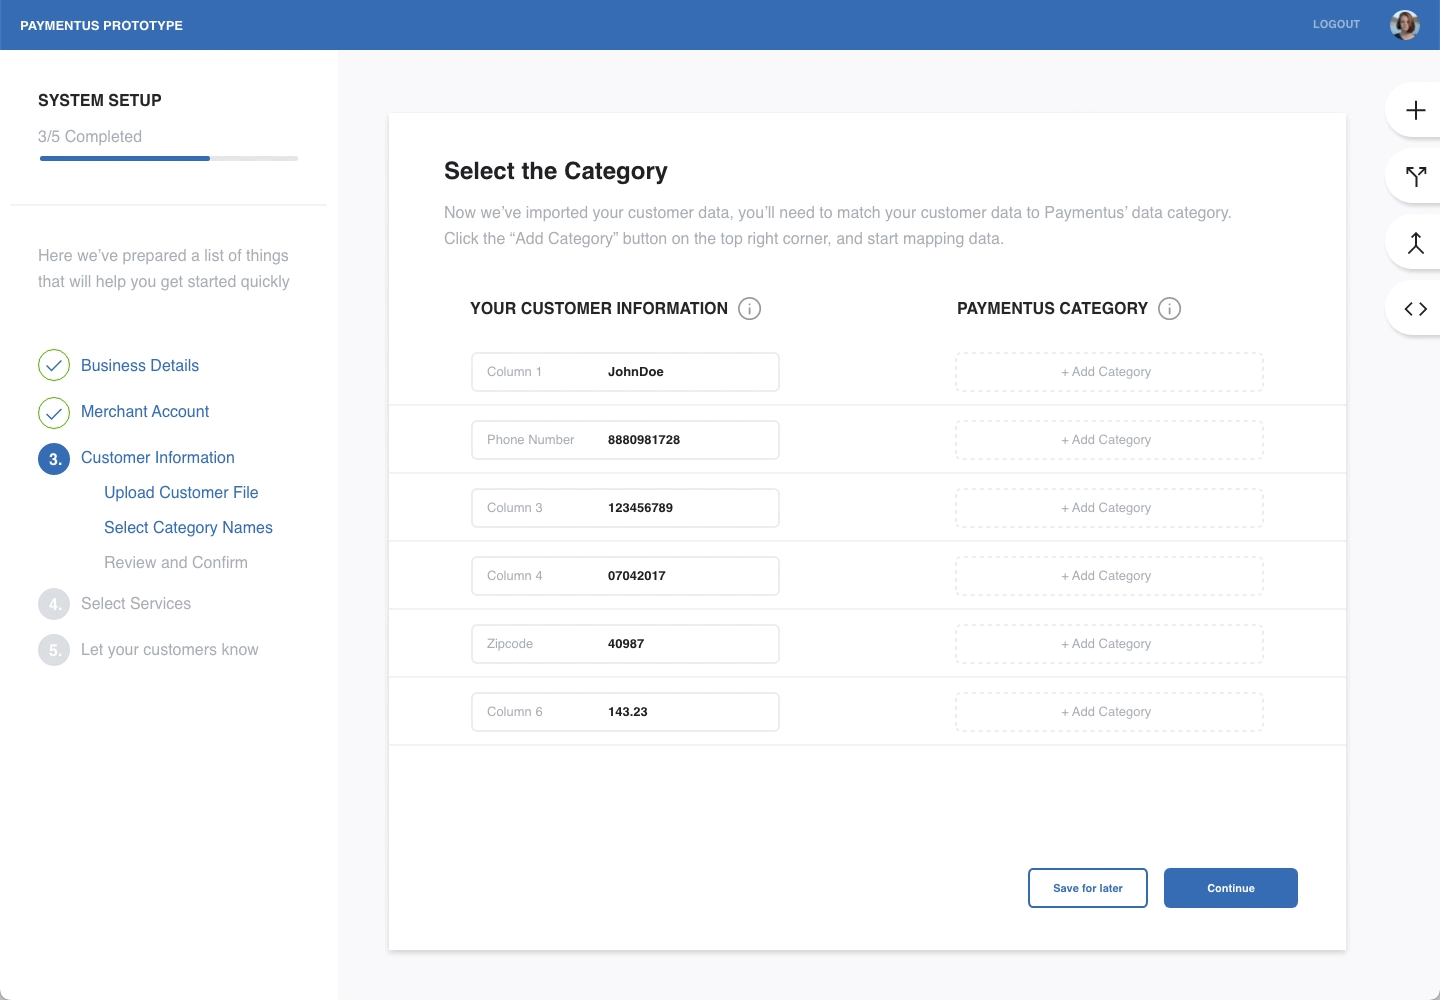
Task: Add Category for Column 1 JohnDoe
Action: pyautogui.click(x=1109, y=372)
